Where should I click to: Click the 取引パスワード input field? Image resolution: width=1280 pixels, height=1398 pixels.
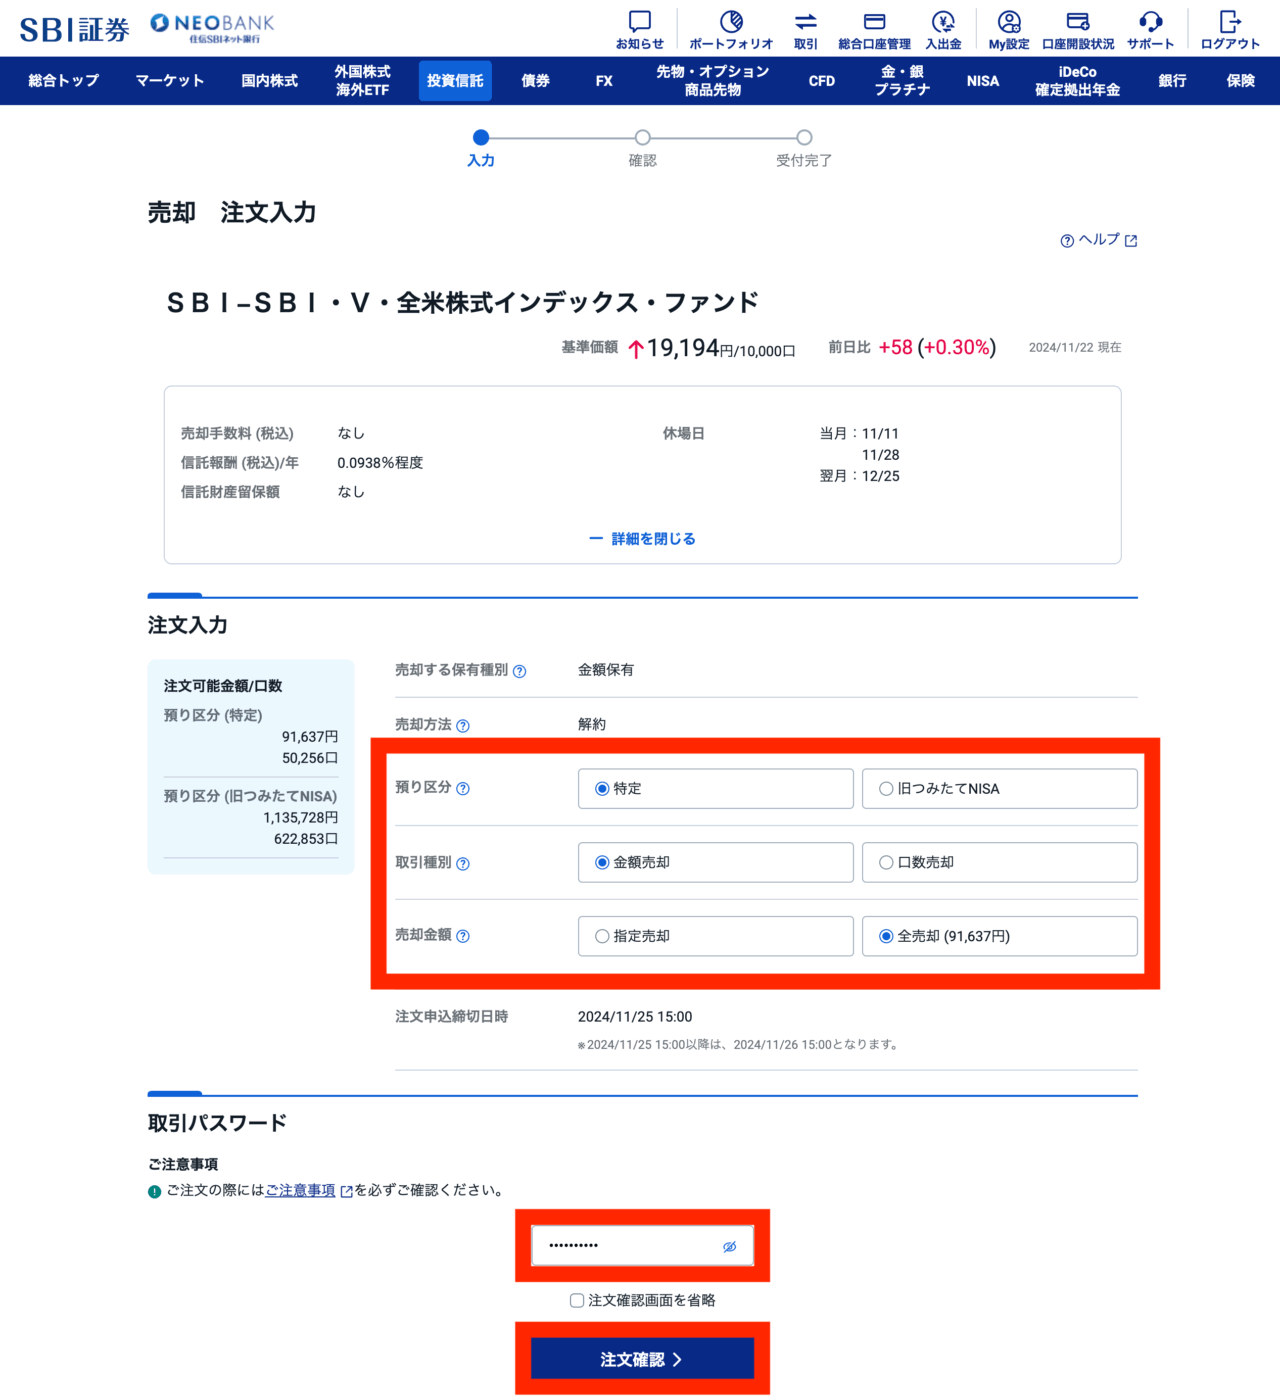pyautogui.click(x=642, y=1246)
